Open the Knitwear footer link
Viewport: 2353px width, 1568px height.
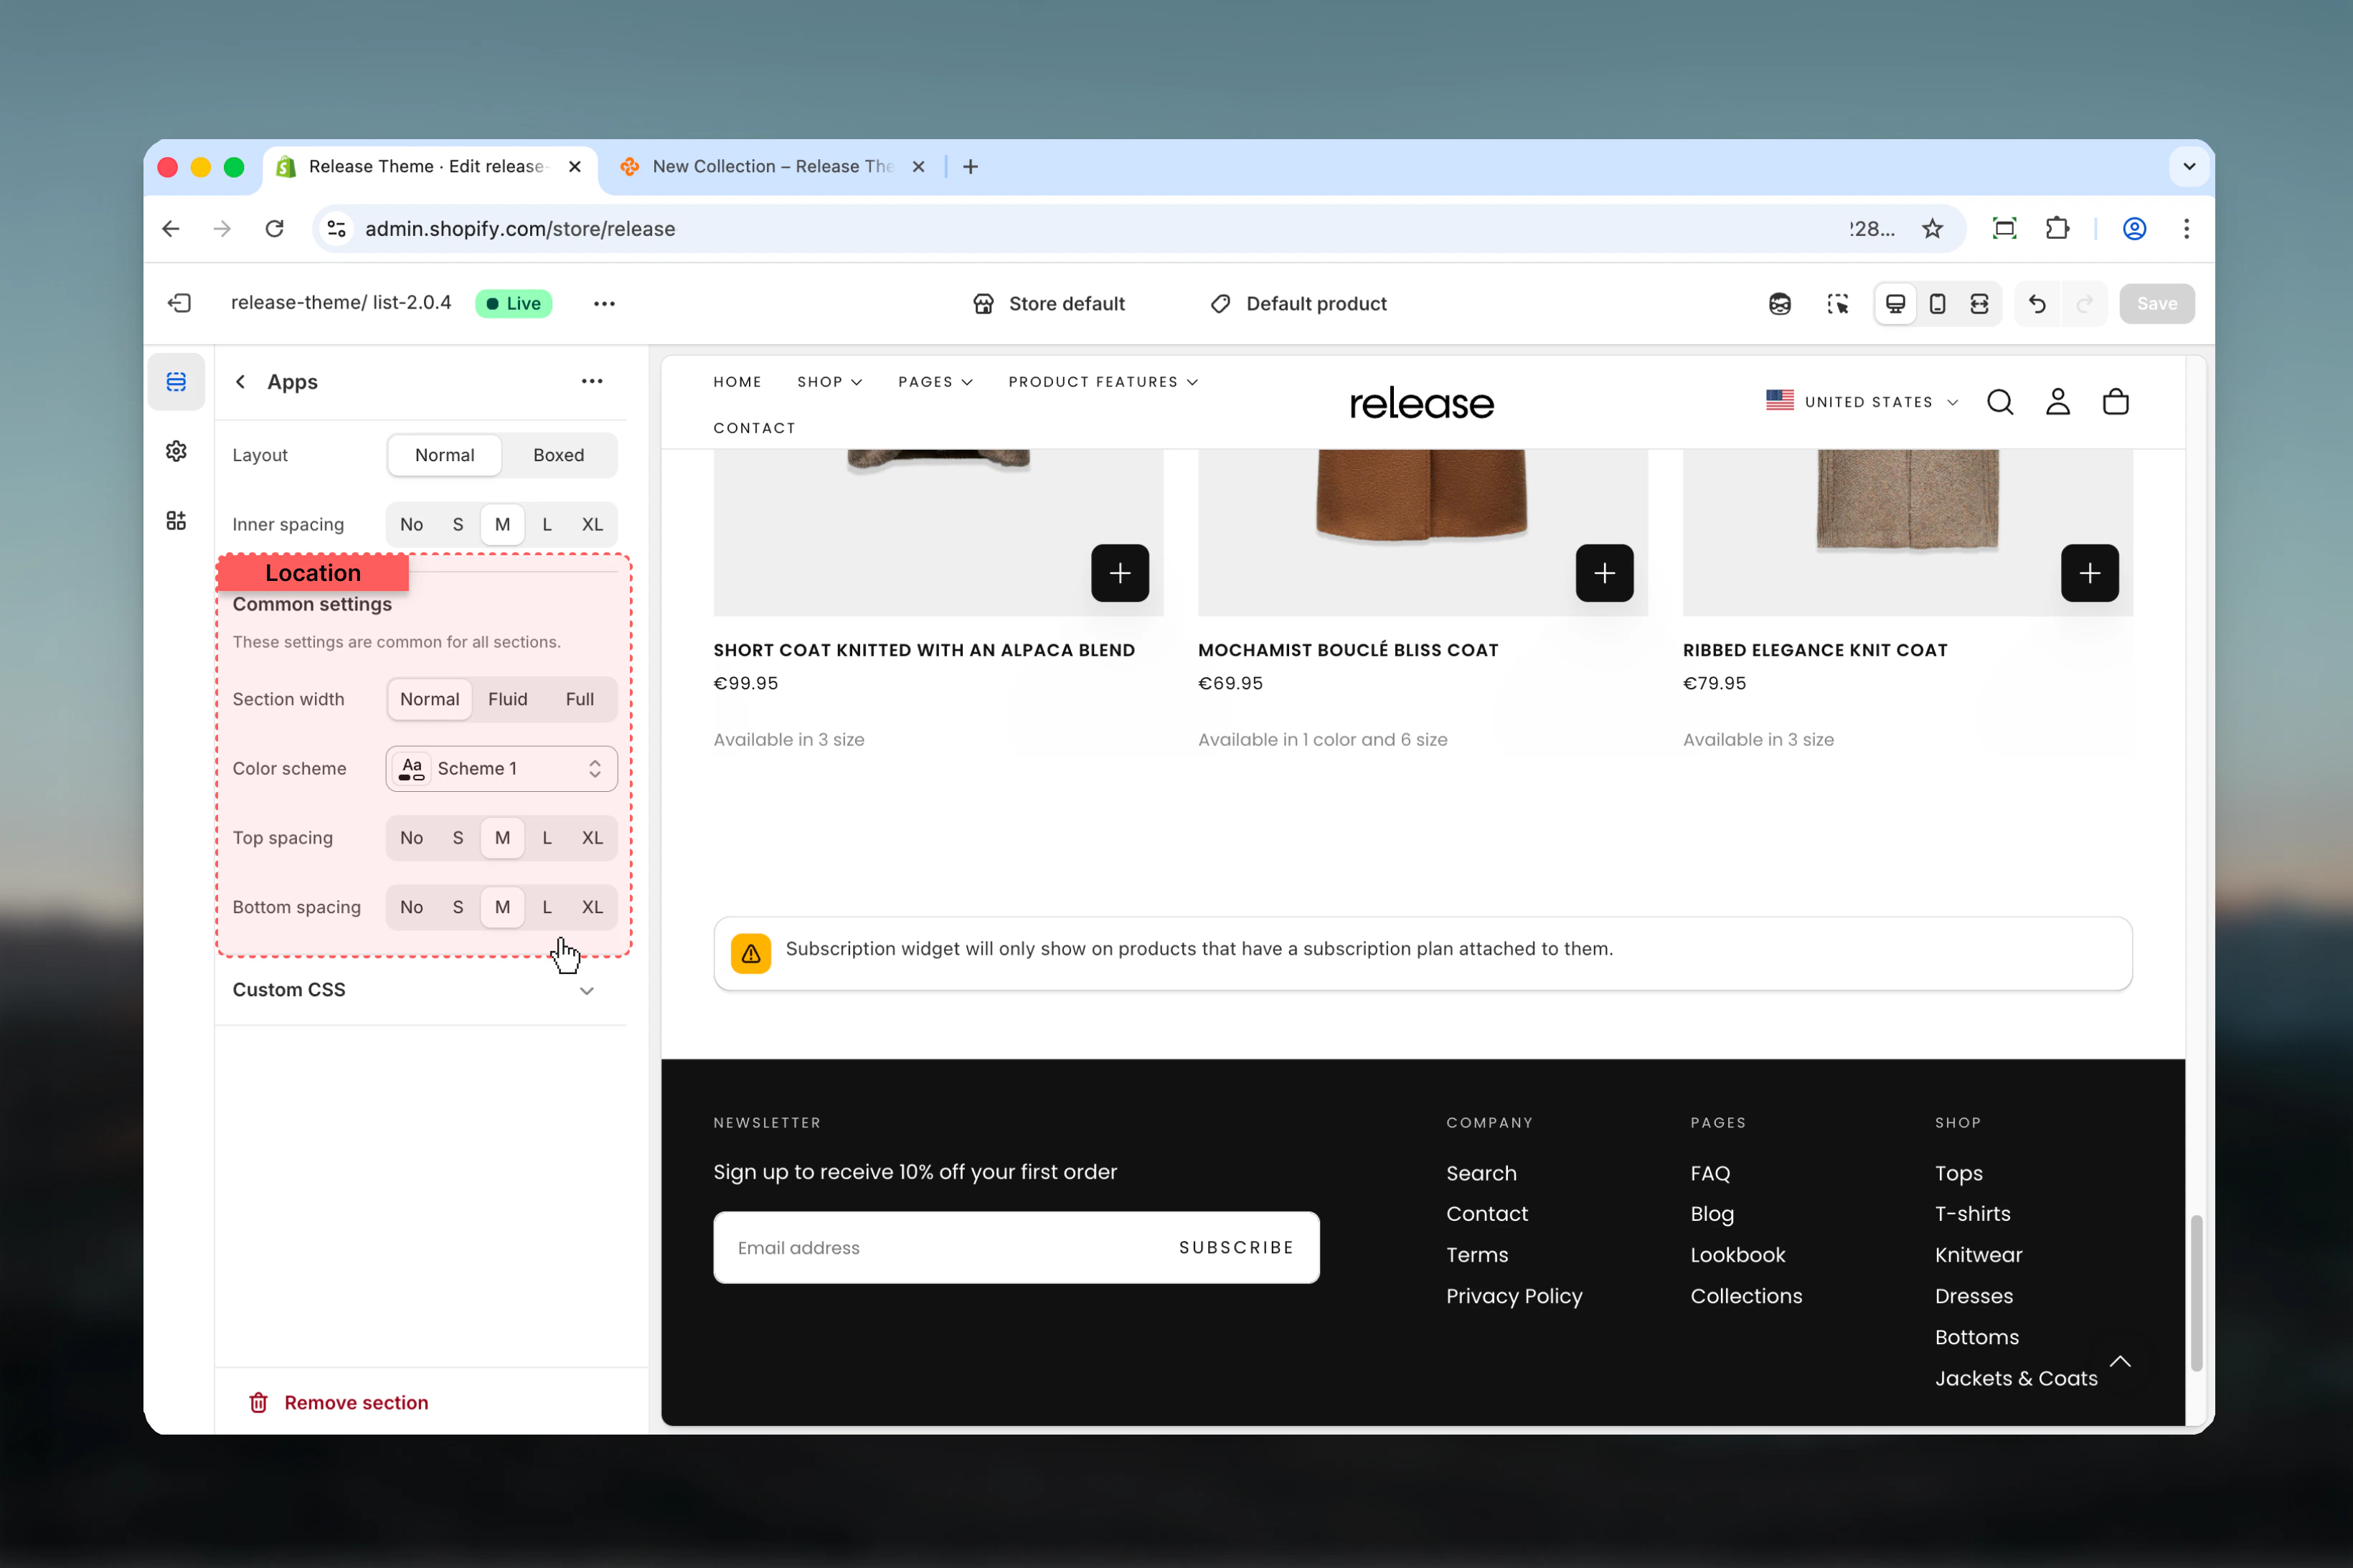1978,1255
